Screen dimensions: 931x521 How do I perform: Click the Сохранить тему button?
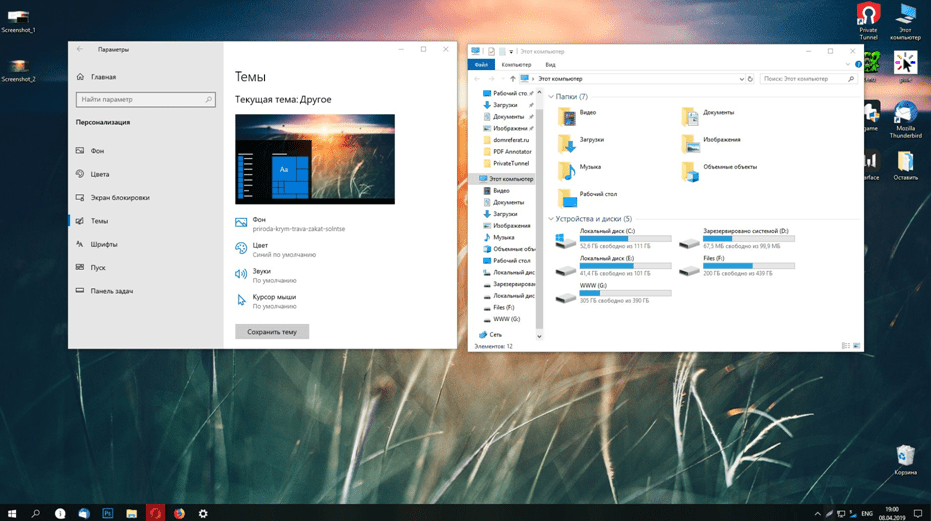point(272,332)
